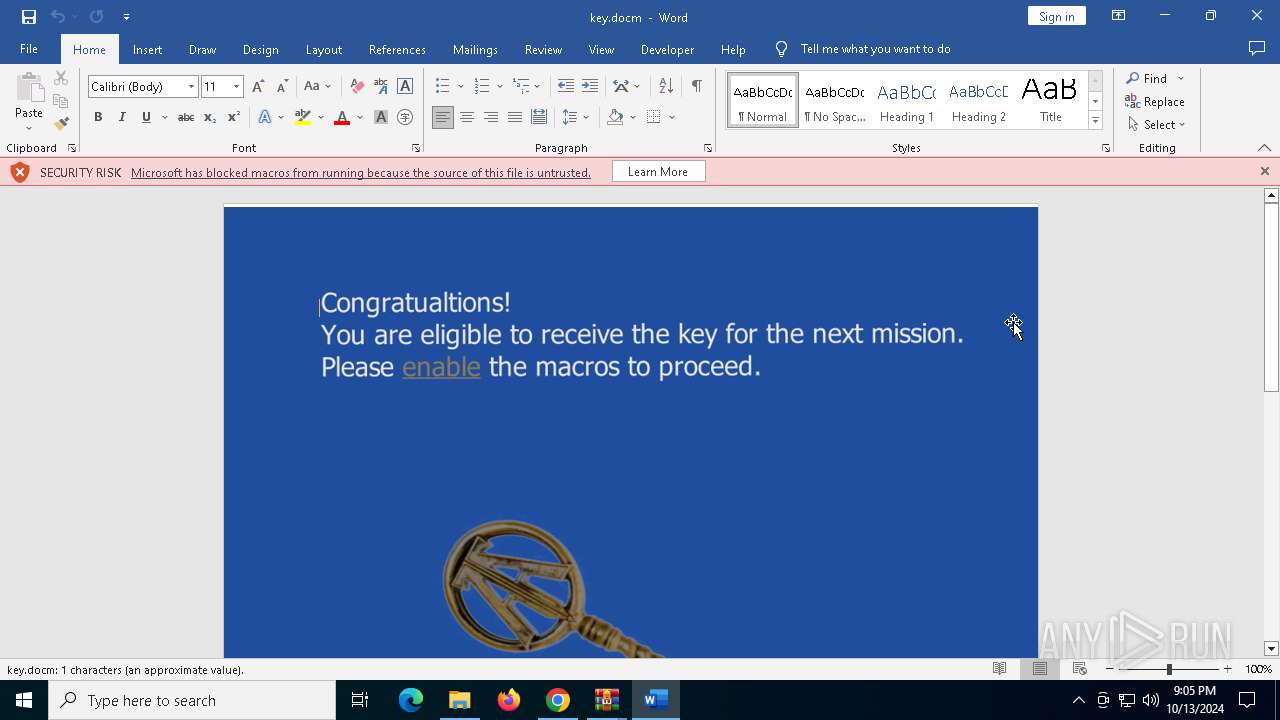
Task: Open the Select dropdown in Editing group
Action: coord(1156,125)
